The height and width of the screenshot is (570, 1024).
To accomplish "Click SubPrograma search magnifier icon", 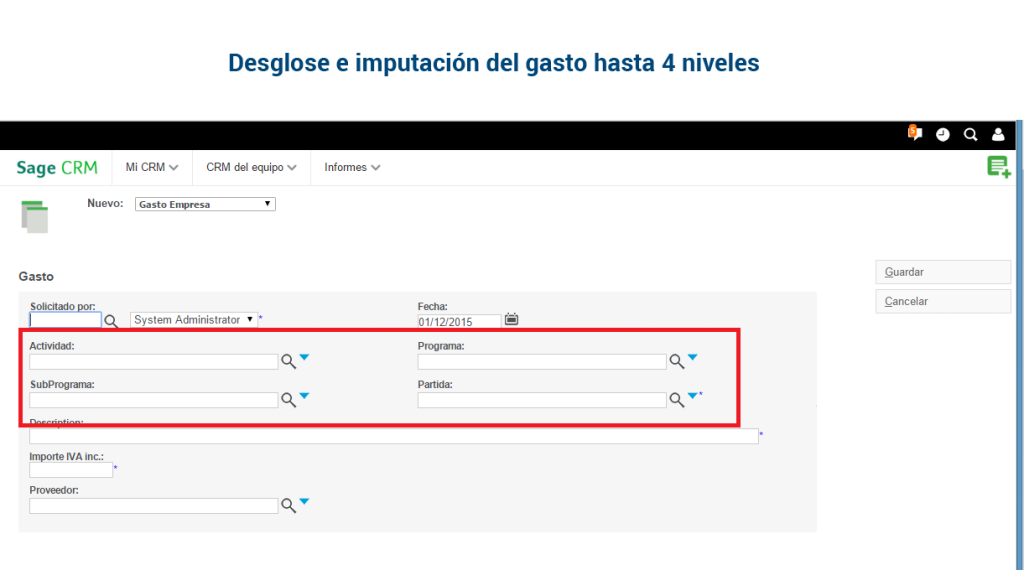I will click(x=288, y=400).
